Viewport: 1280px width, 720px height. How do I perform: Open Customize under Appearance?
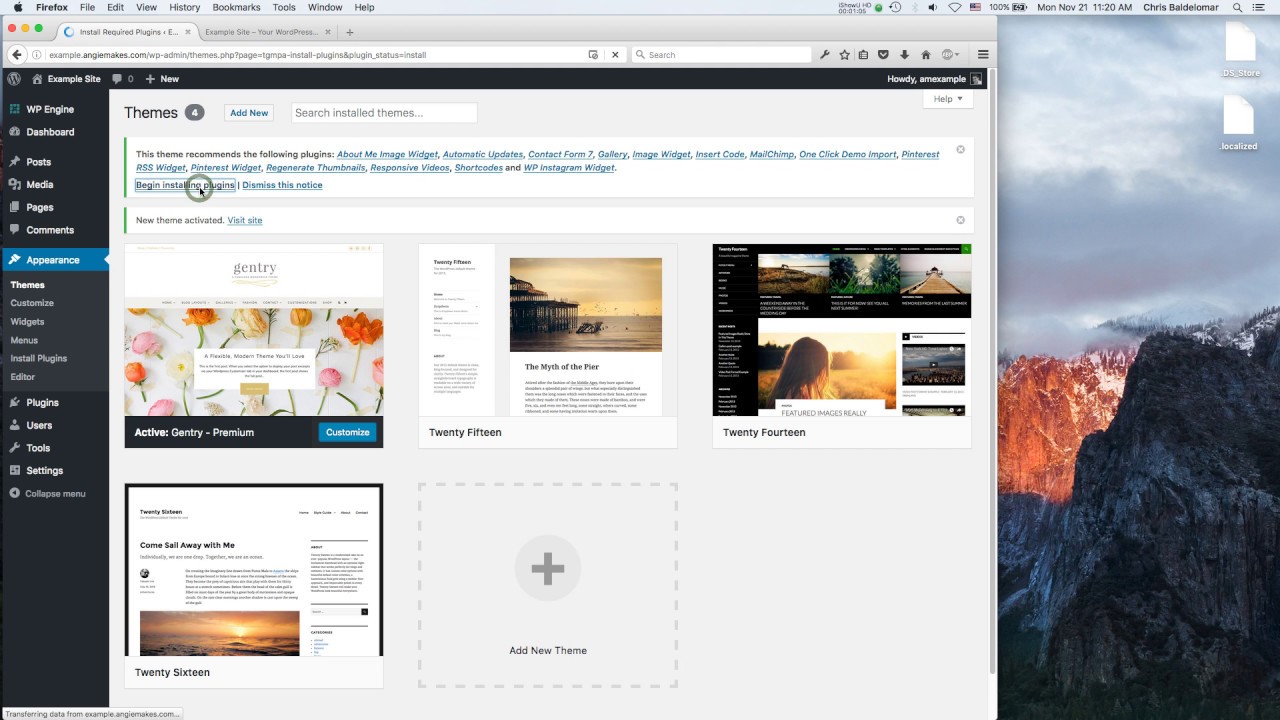32,303
